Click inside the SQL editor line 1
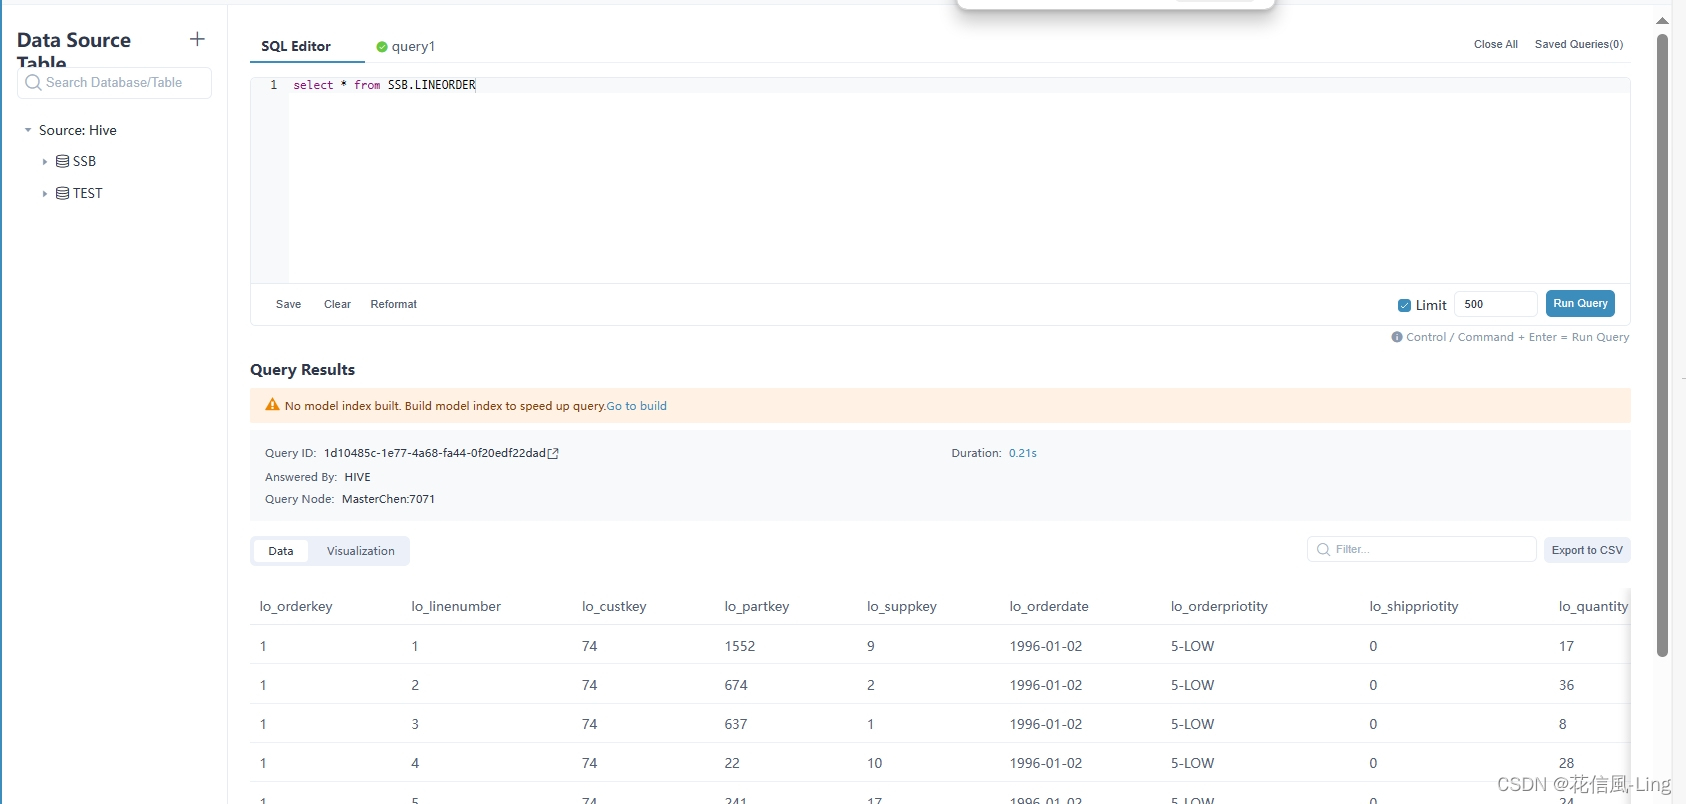 pos(960,85)
